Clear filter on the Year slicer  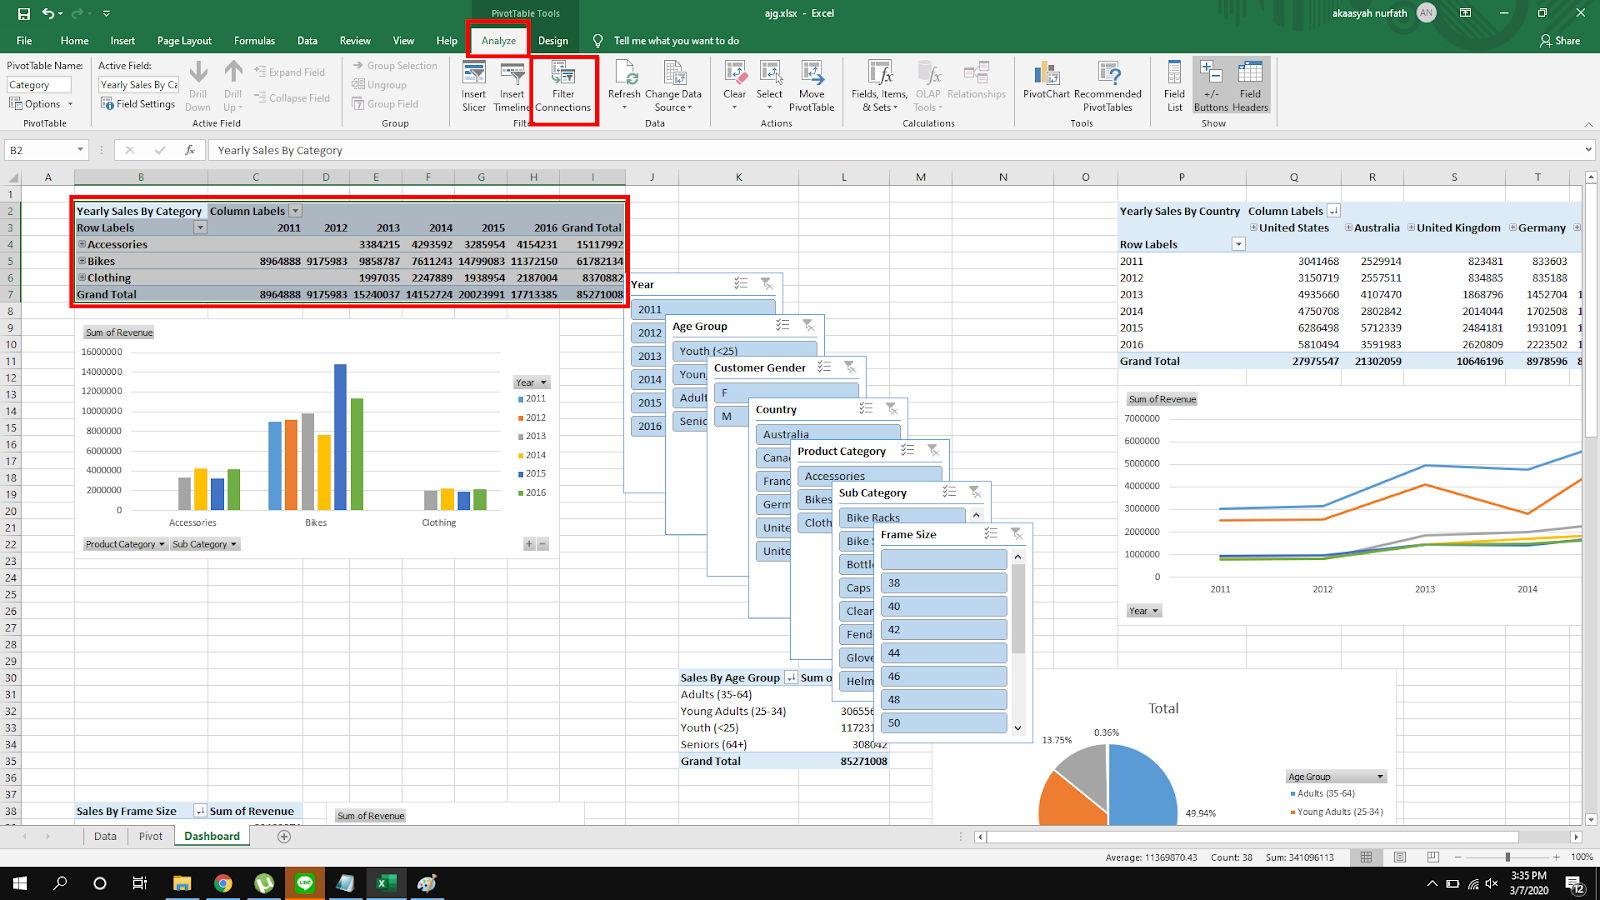coord(767,284)
